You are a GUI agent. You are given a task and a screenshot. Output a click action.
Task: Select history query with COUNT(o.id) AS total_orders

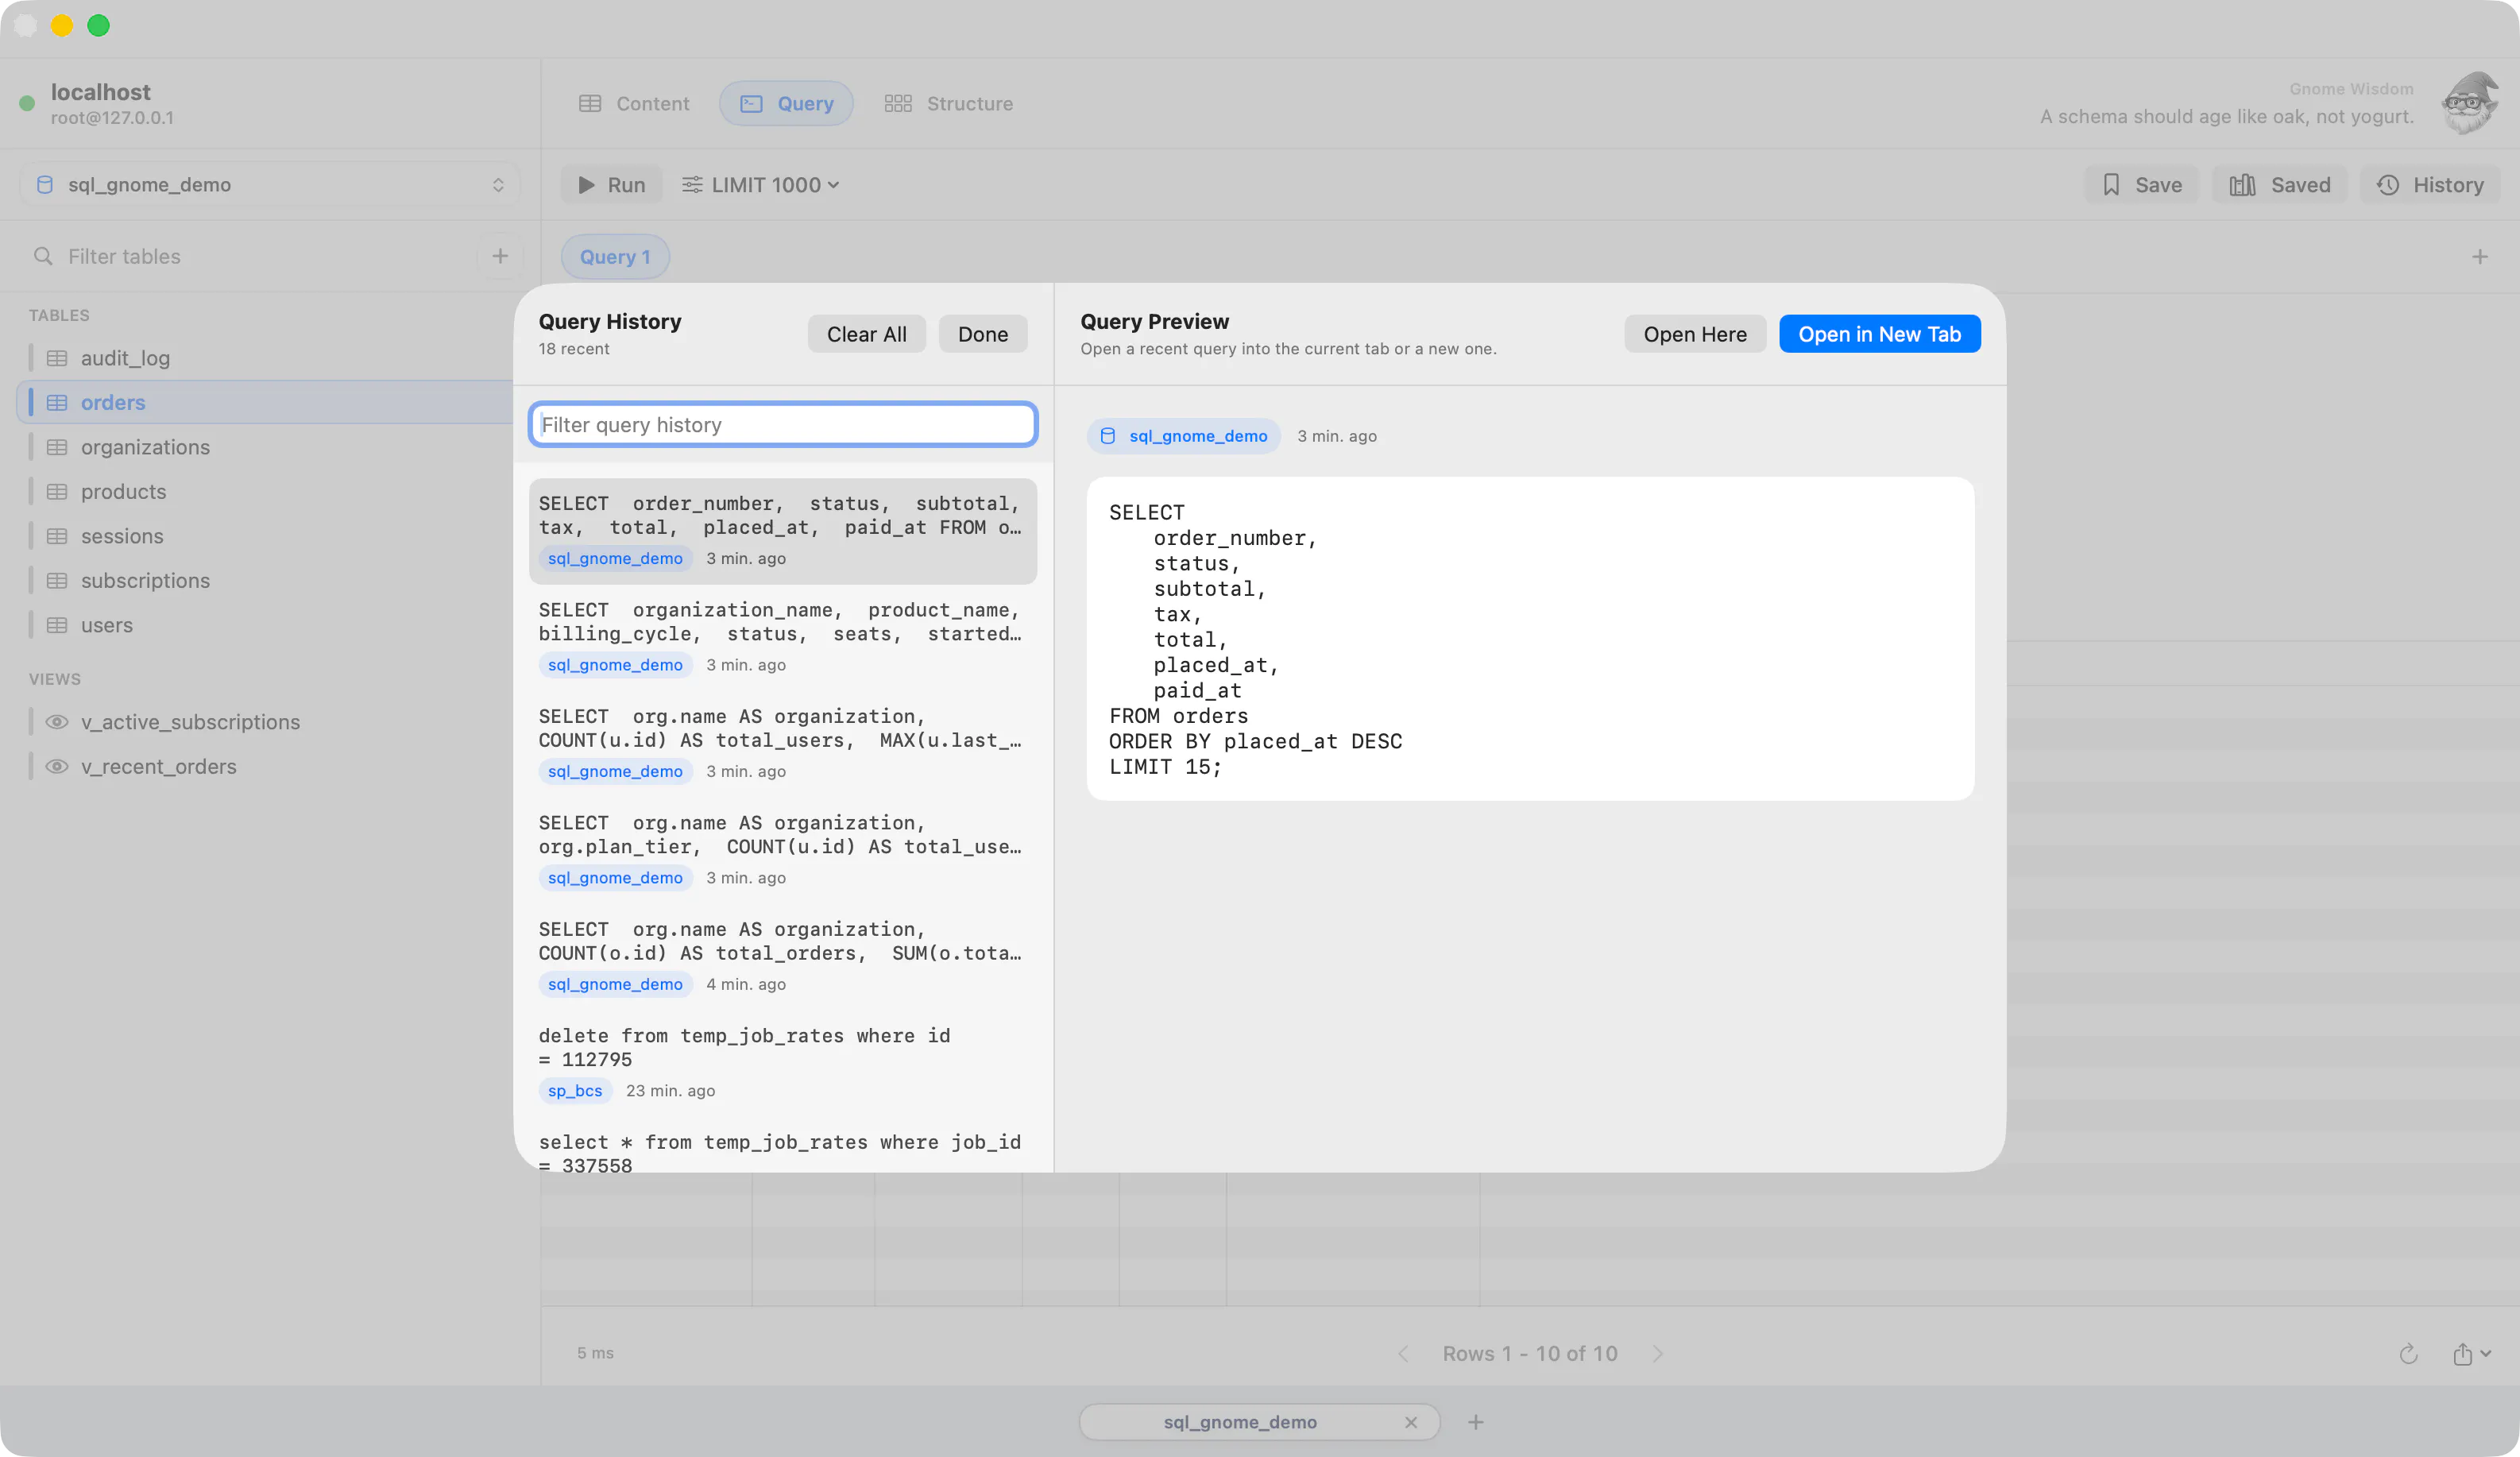783,957
